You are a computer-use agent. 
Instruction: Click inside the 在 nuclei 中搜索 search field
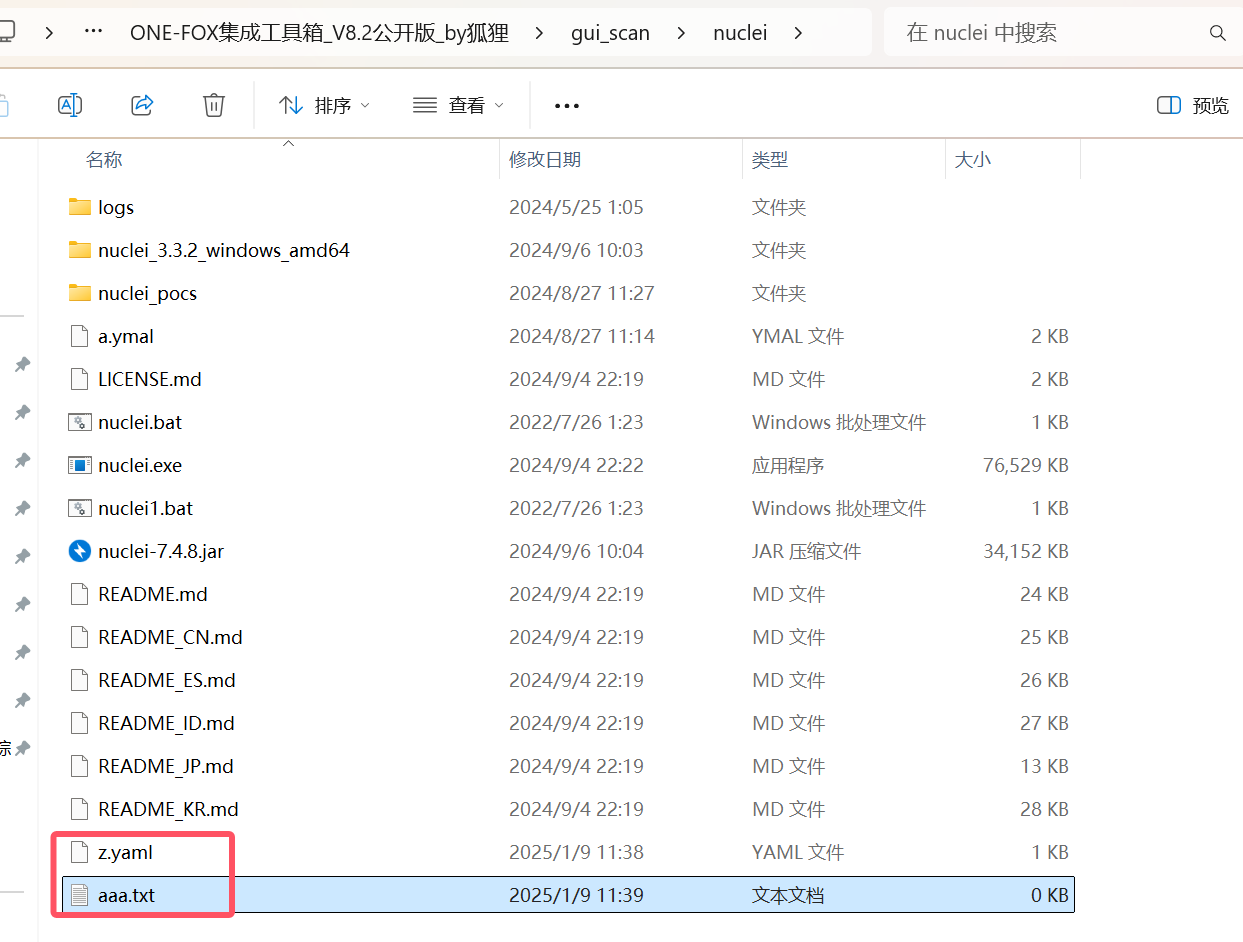1040,32
